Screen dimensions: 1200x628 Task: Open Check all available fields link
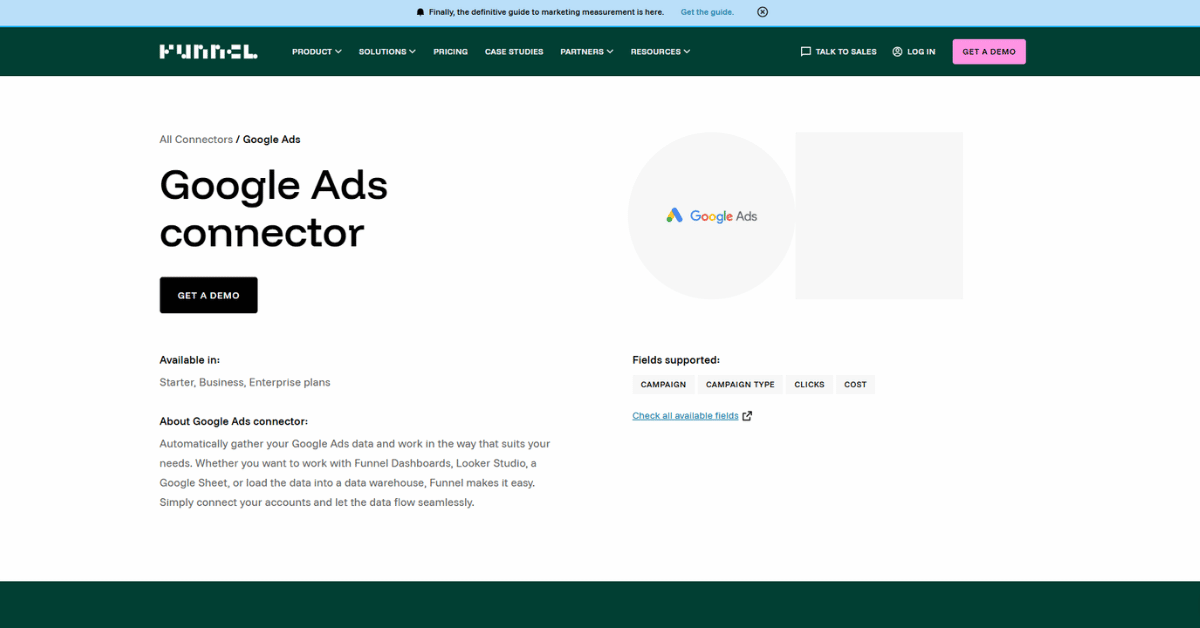pyautogui.click(x=685, y=416)
